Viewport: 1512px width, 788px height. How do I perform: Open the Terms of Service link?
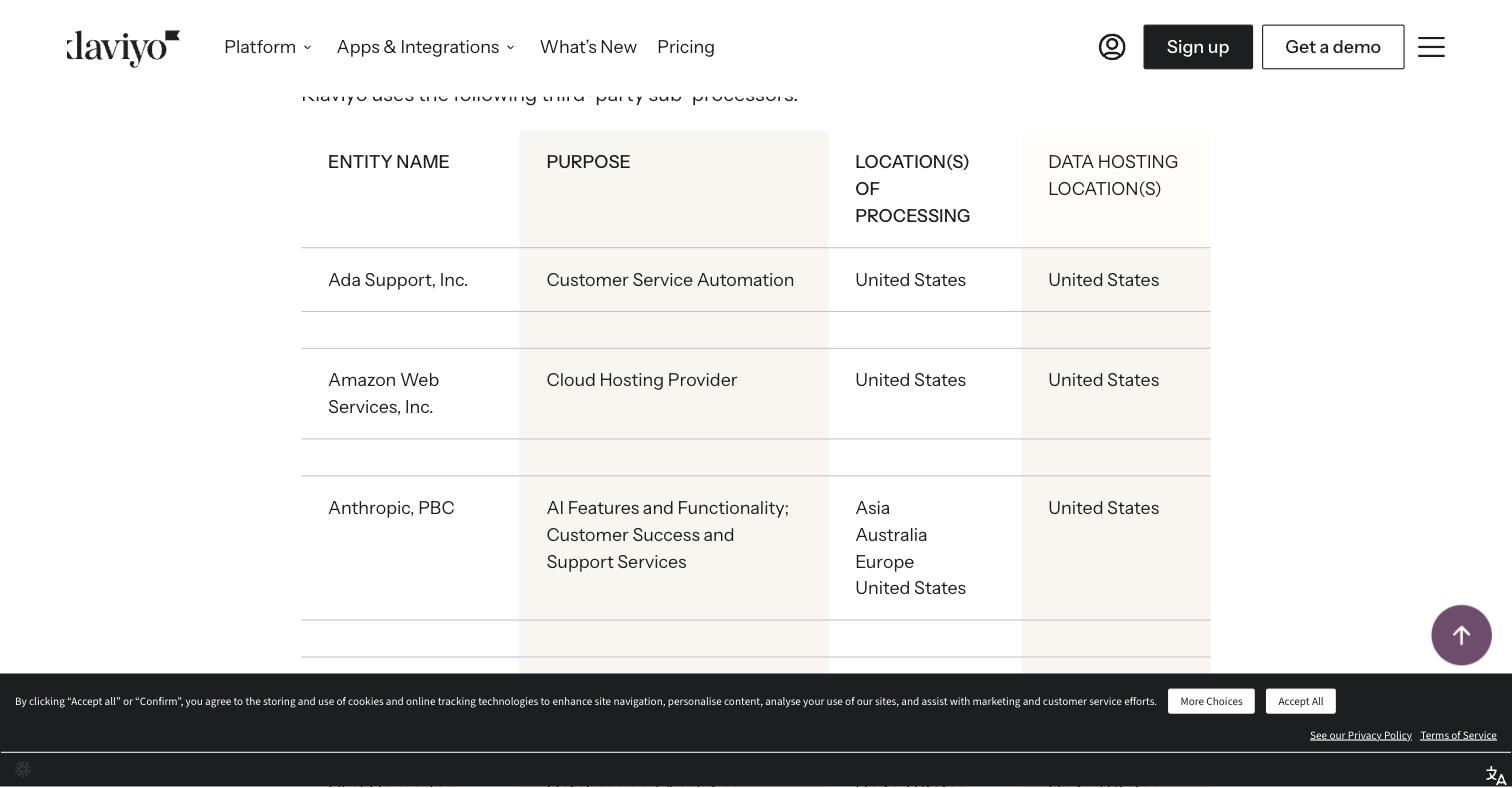tap(1458, 735)
